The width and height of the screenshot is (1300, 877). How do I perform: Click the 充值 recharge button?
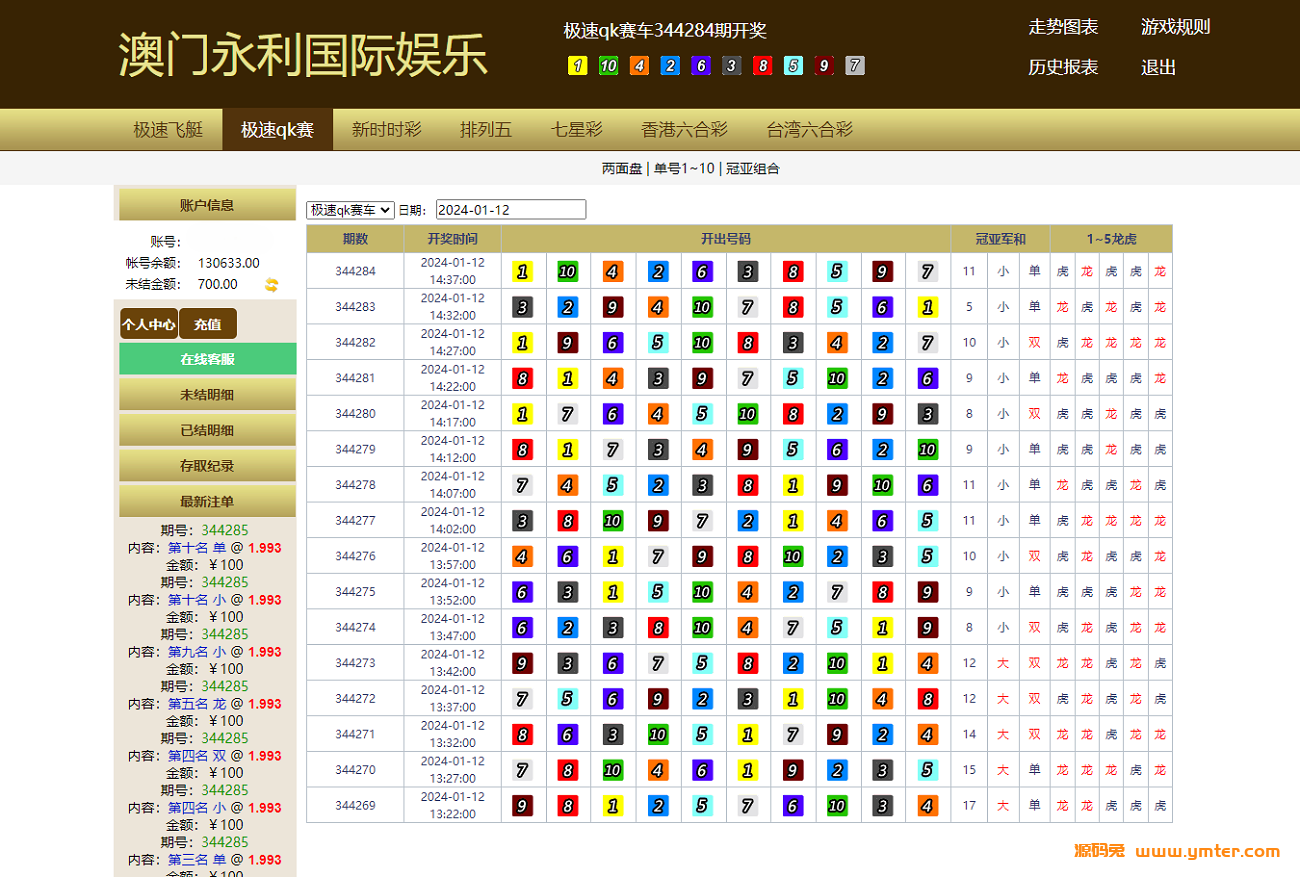pyautogui.click(x=208, y=324)
